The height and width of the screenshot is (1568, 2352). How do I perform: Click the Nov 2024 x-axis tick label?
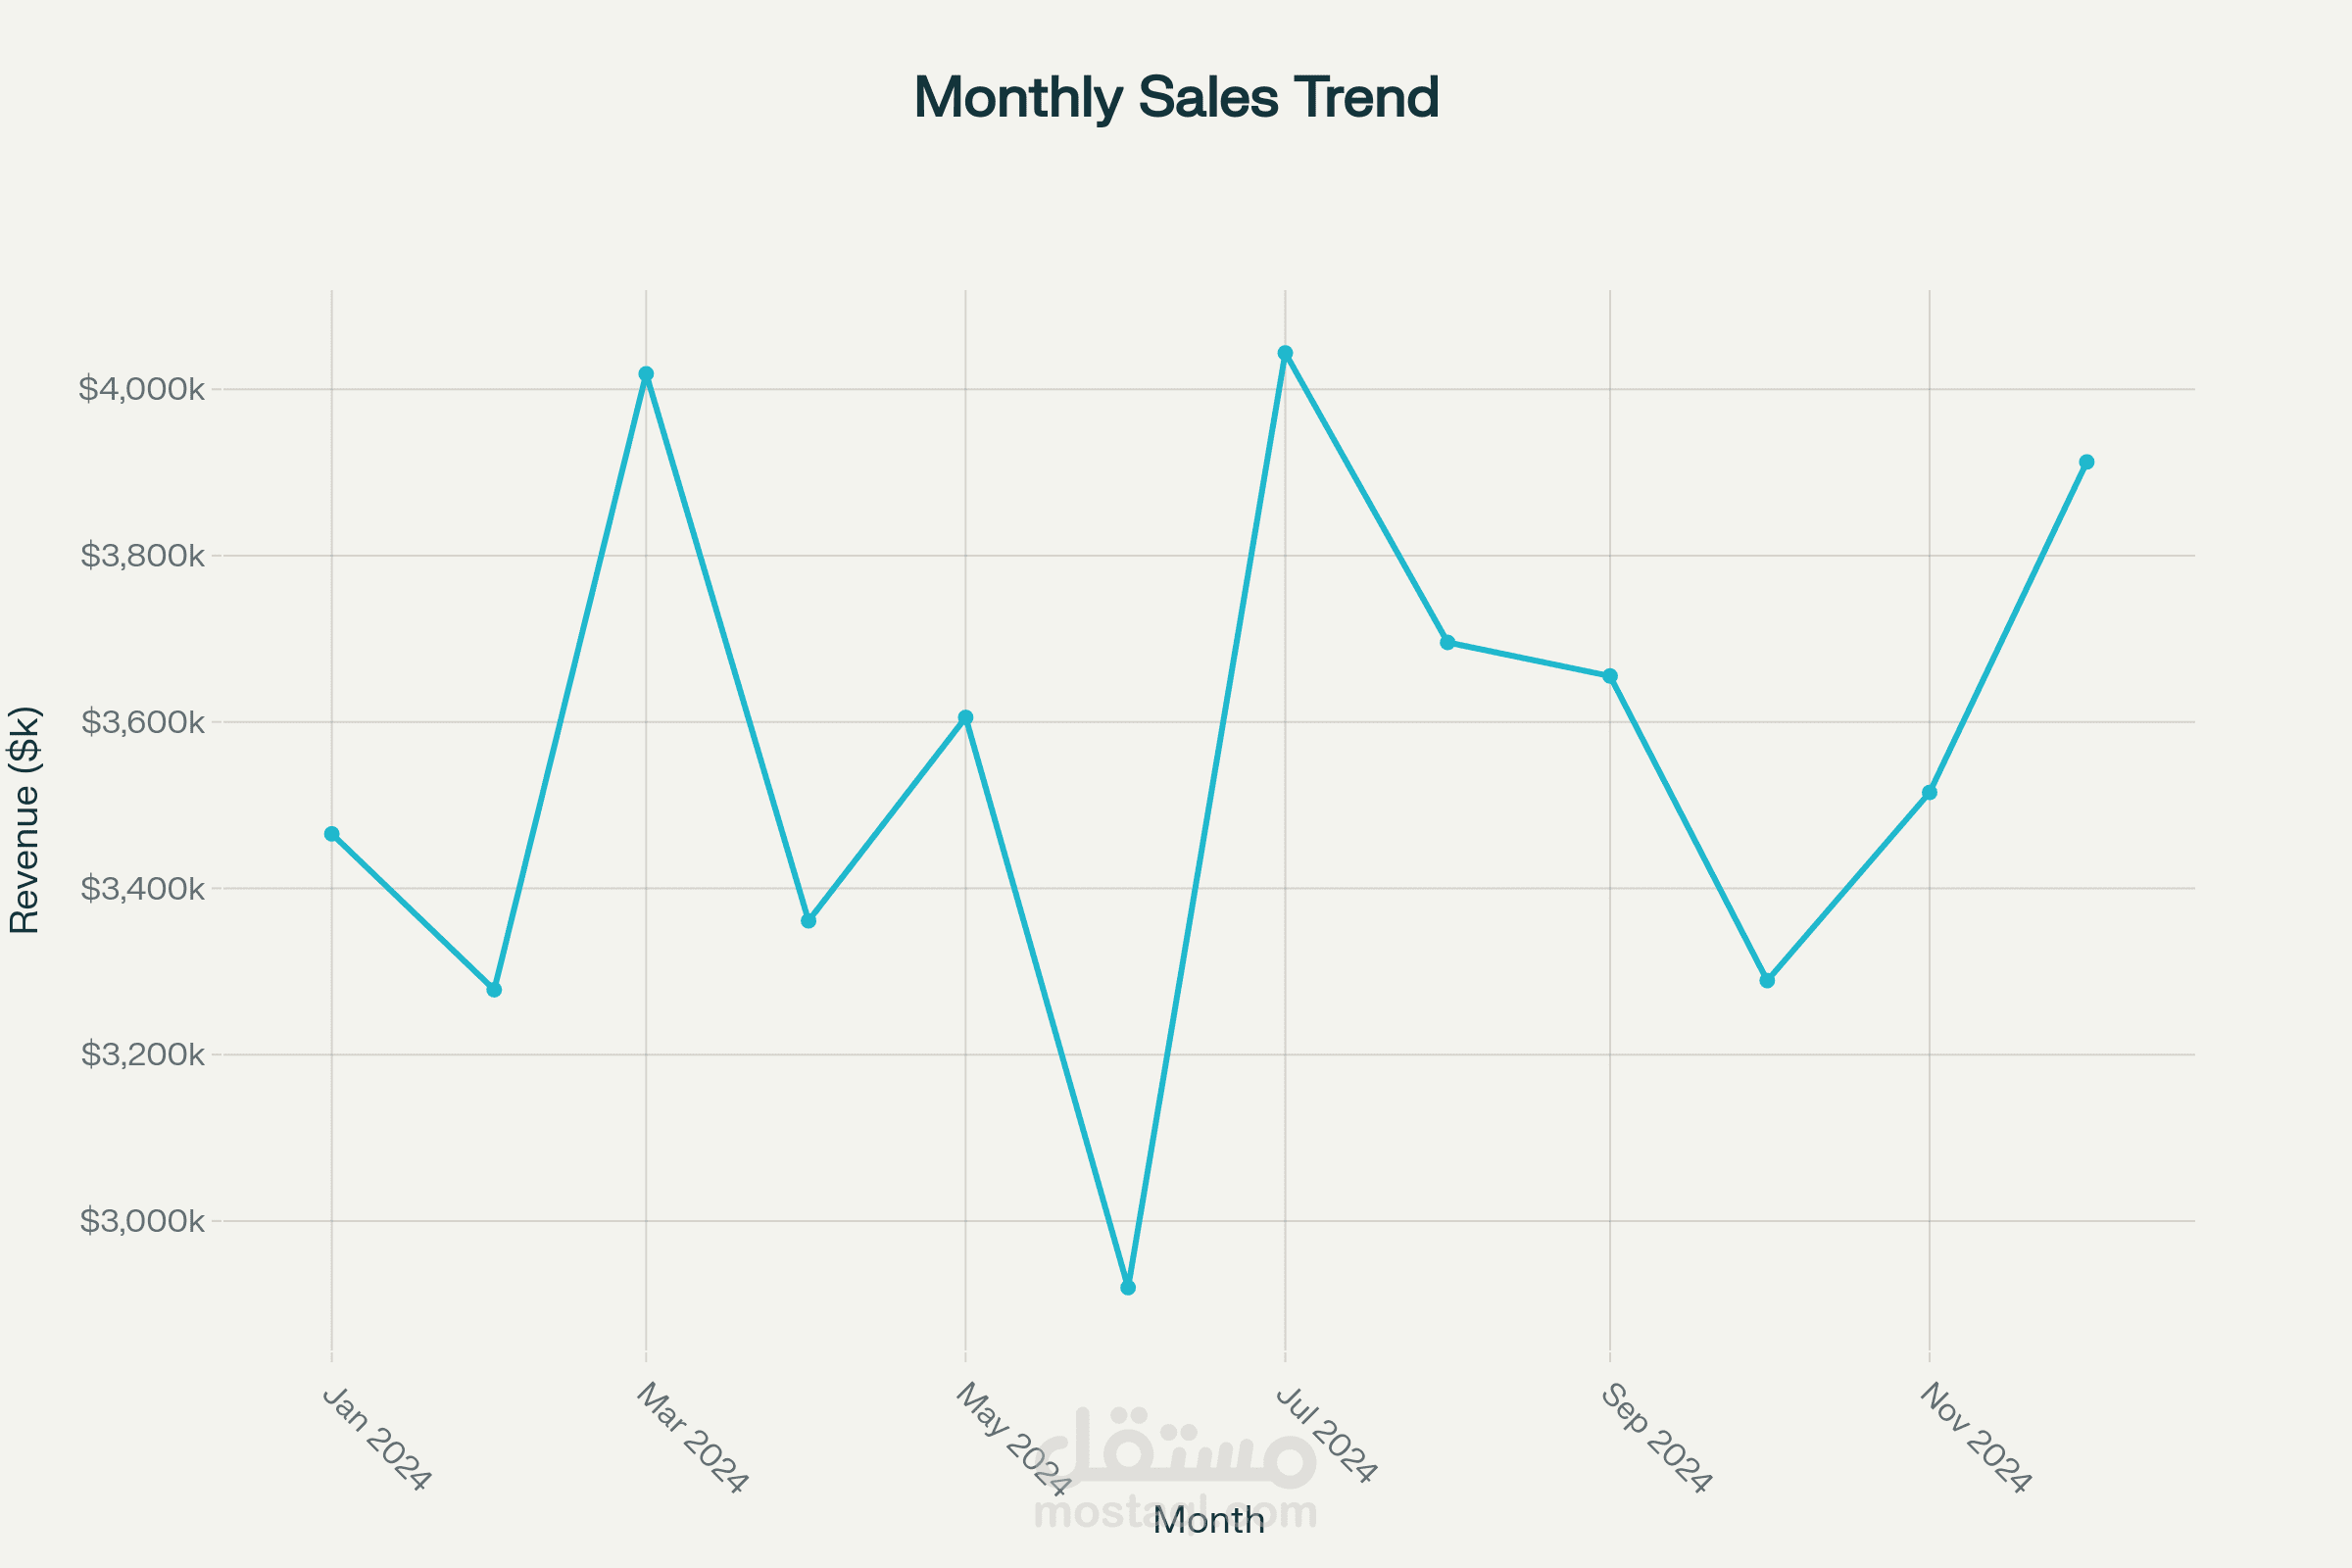(1975, 1438)
